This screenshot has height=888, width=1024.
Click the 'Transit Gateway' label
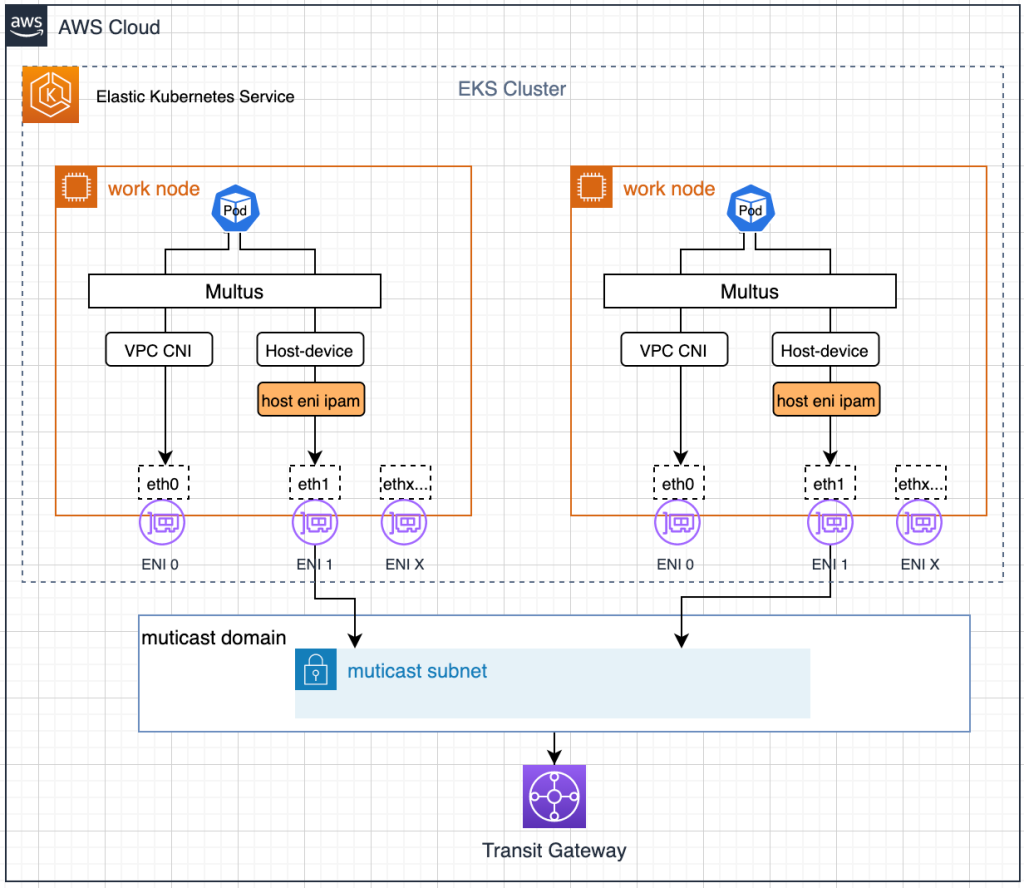click(x=554, y=850)
